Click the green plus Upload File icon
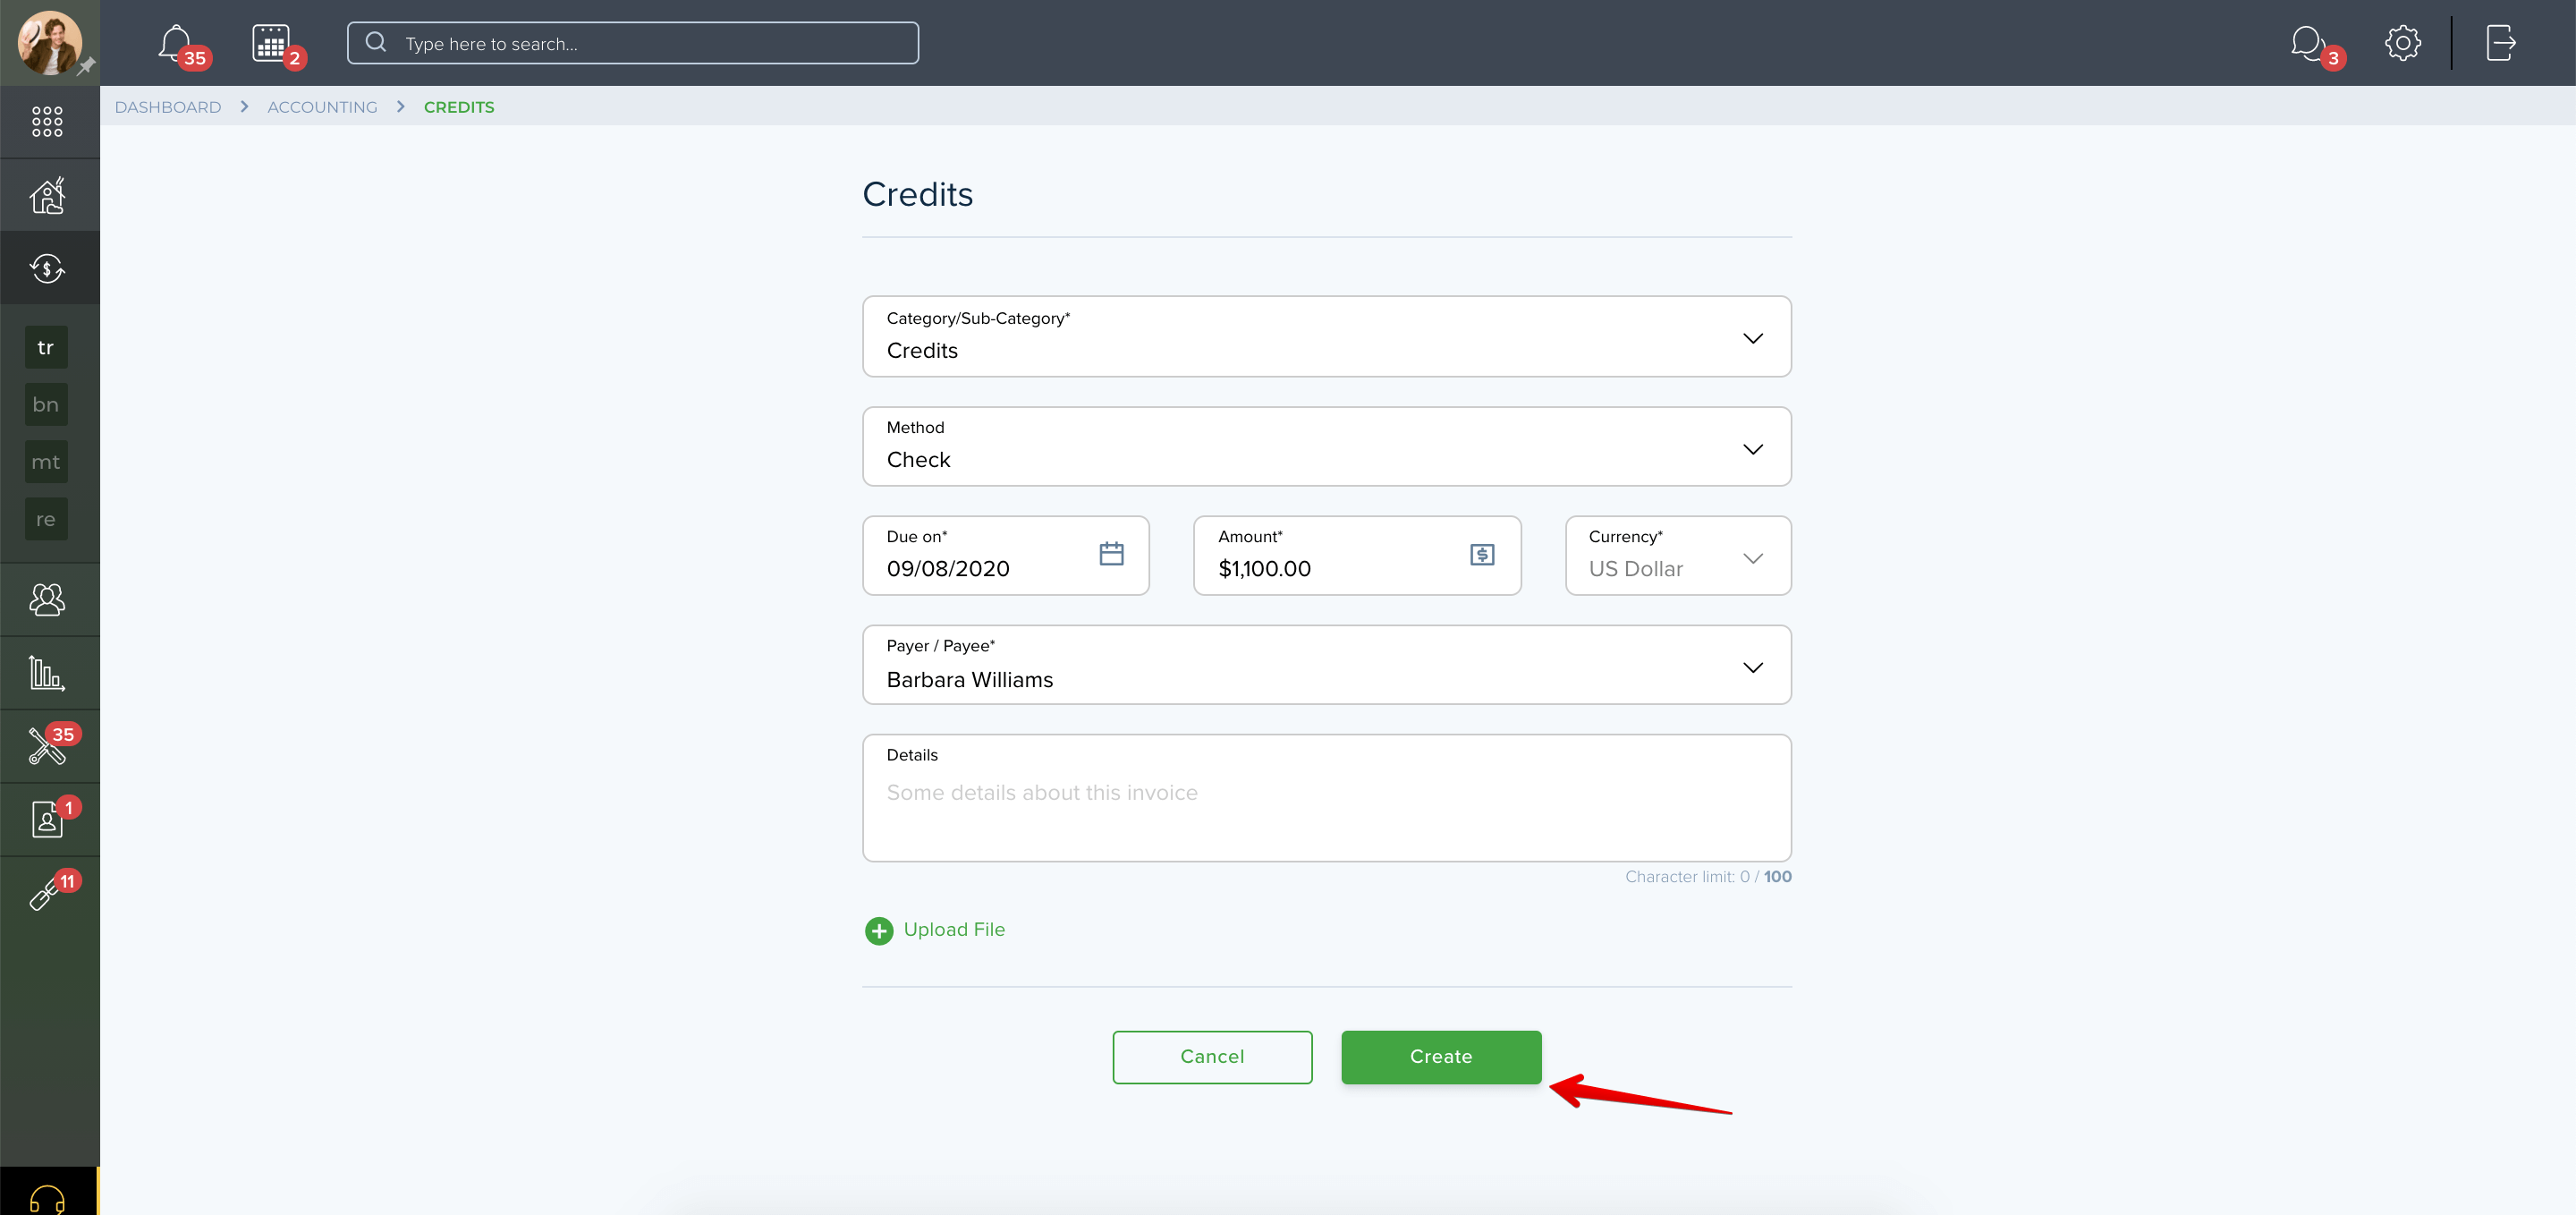The width and height of the screenshot is (2576, 1215). click(879, 931)
